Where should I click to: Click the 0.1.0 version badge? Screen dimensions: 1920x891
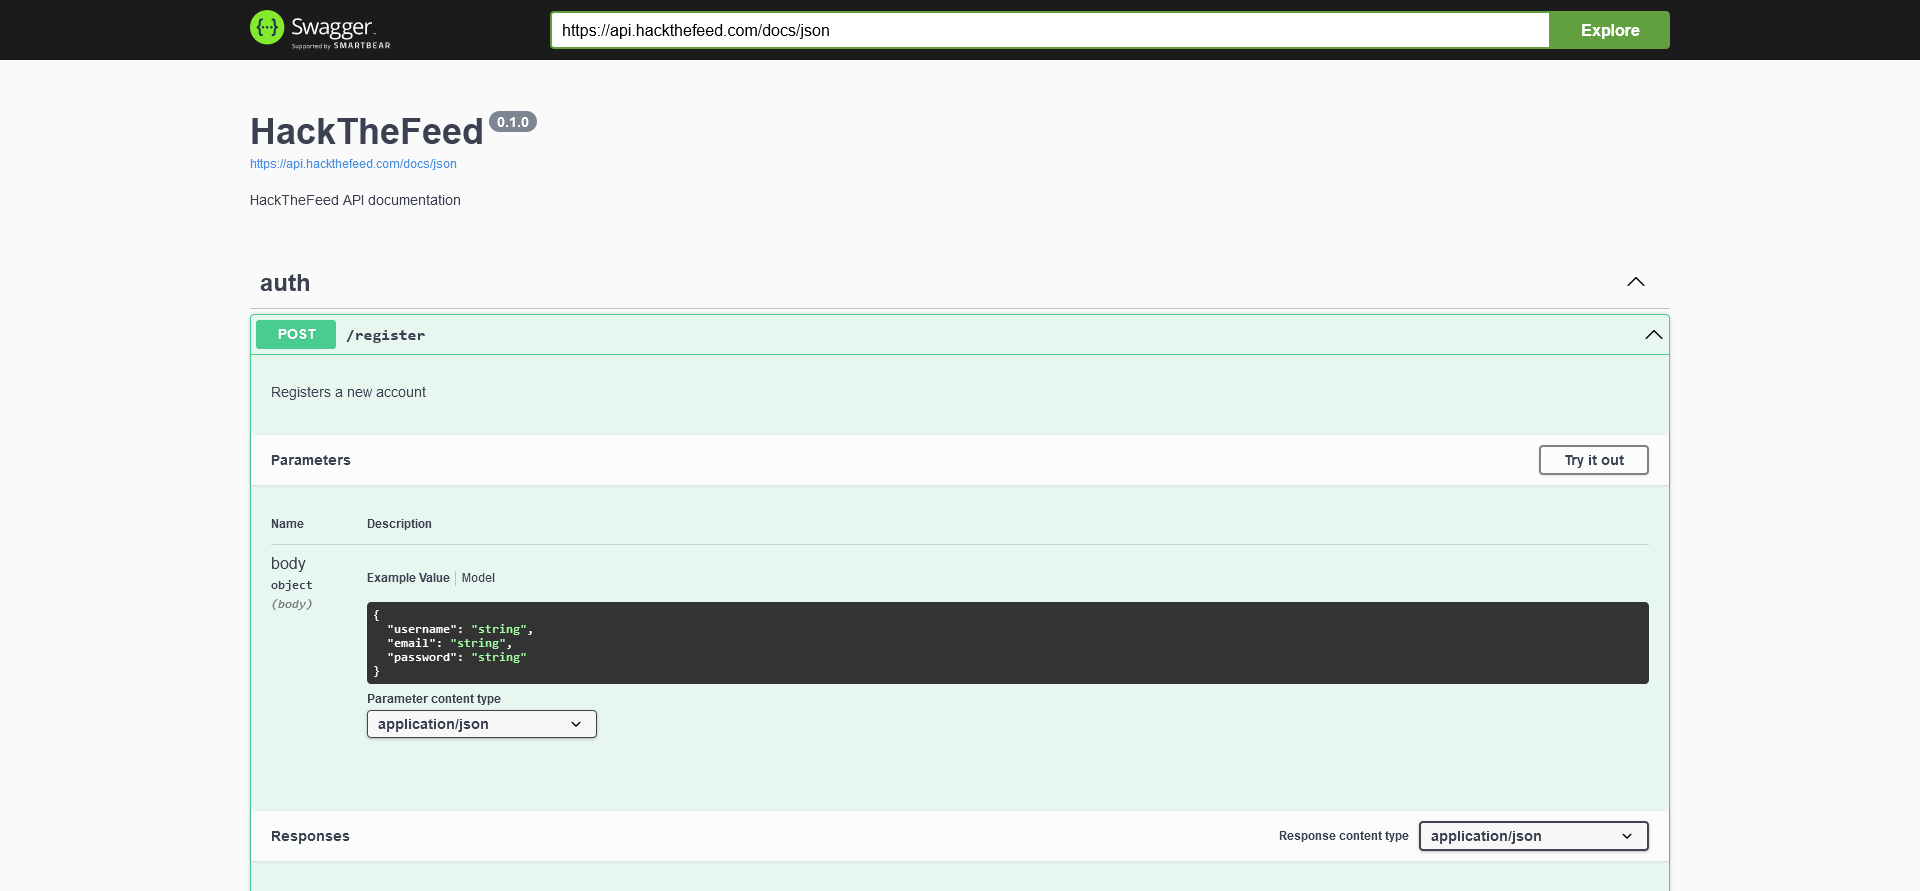coord(513,122)
